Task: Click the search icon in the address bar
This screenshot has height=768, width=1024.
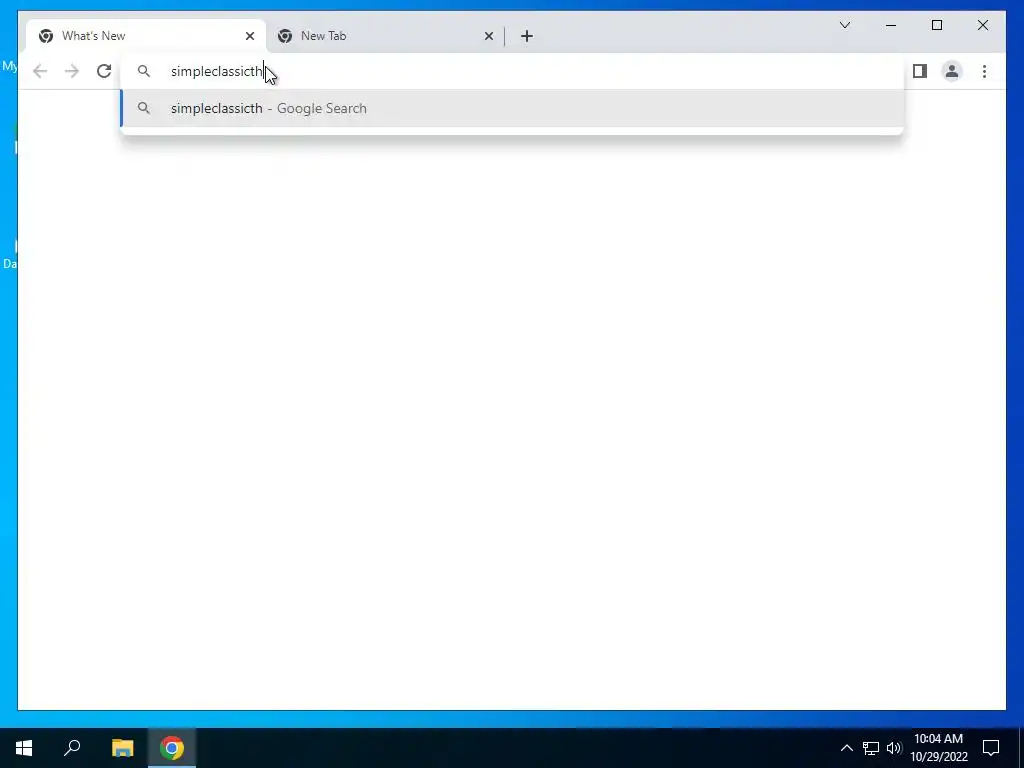Action: 144,71
